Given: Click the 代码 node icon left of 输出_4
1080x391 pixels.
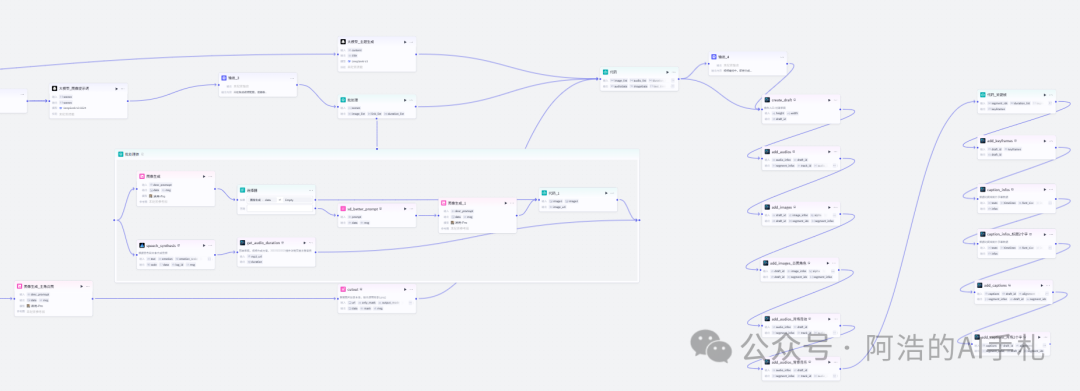Looking at the screenshot, I should coord(605,72).
